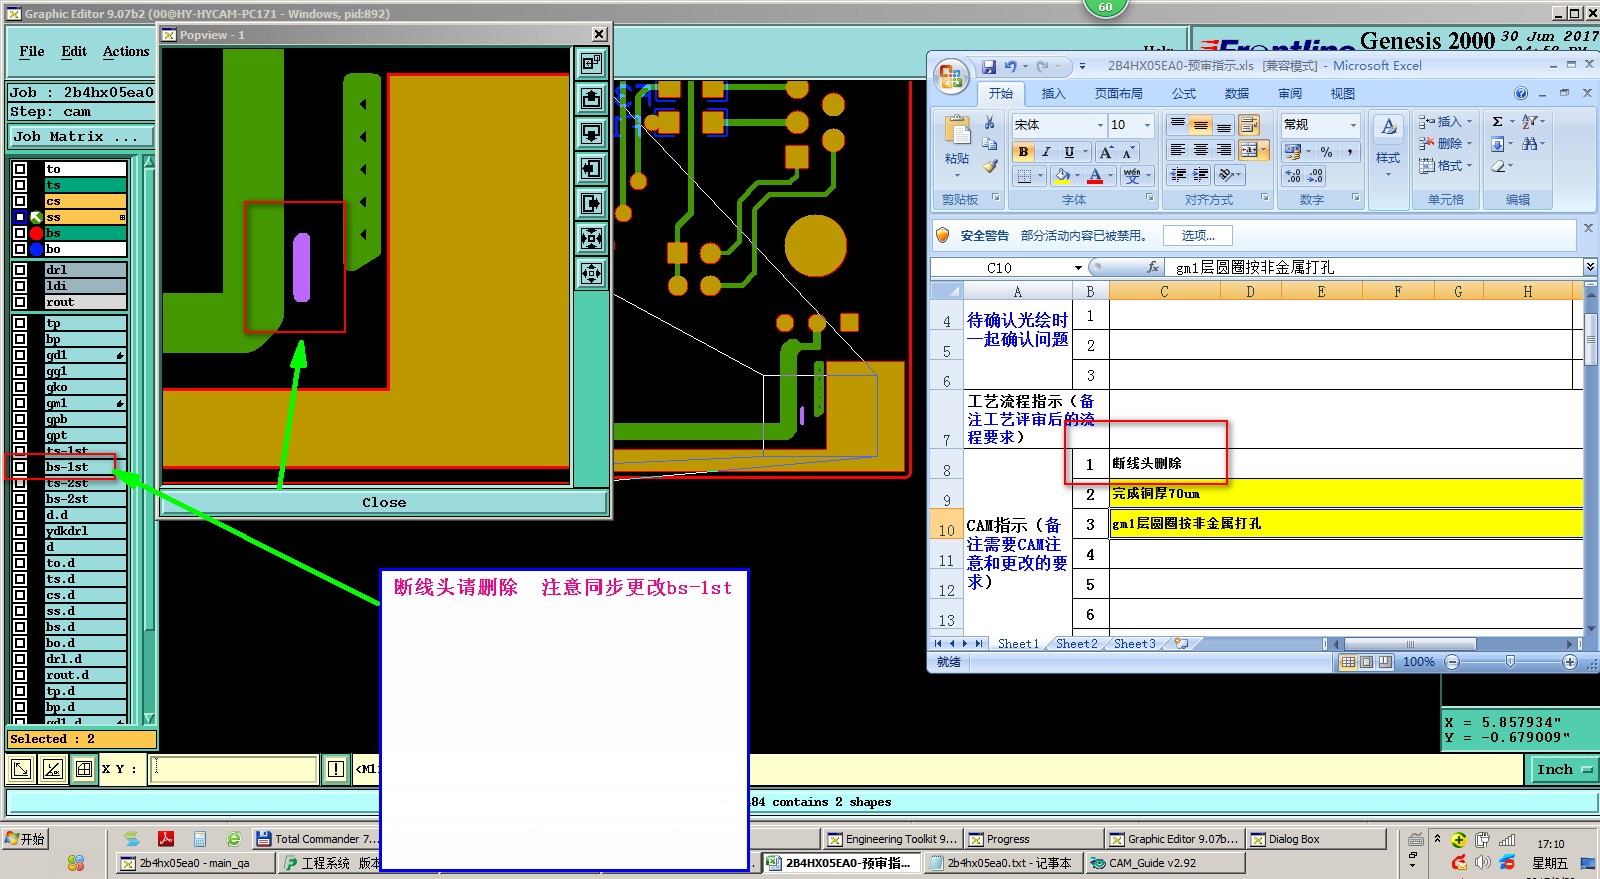Viewport: 1600px width, 879px height.
Task: Click the X Y coordinate input field
Action: [x=234, y=769]
